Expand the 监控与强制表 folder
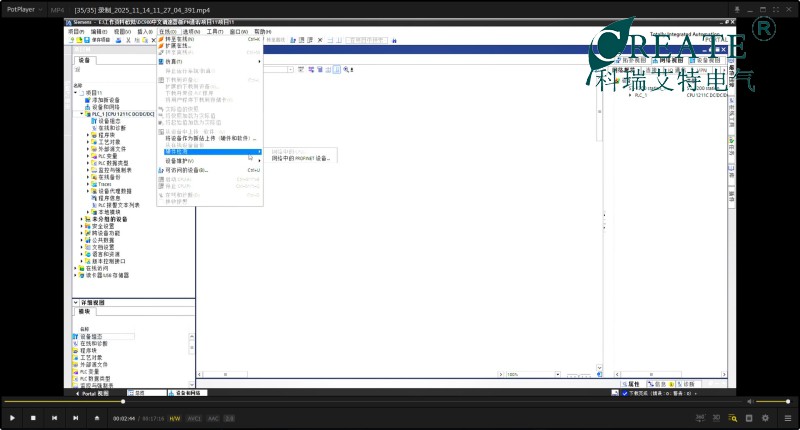This screenshot has height=430, width=800. pyautogui.click(x=88, y=170)
